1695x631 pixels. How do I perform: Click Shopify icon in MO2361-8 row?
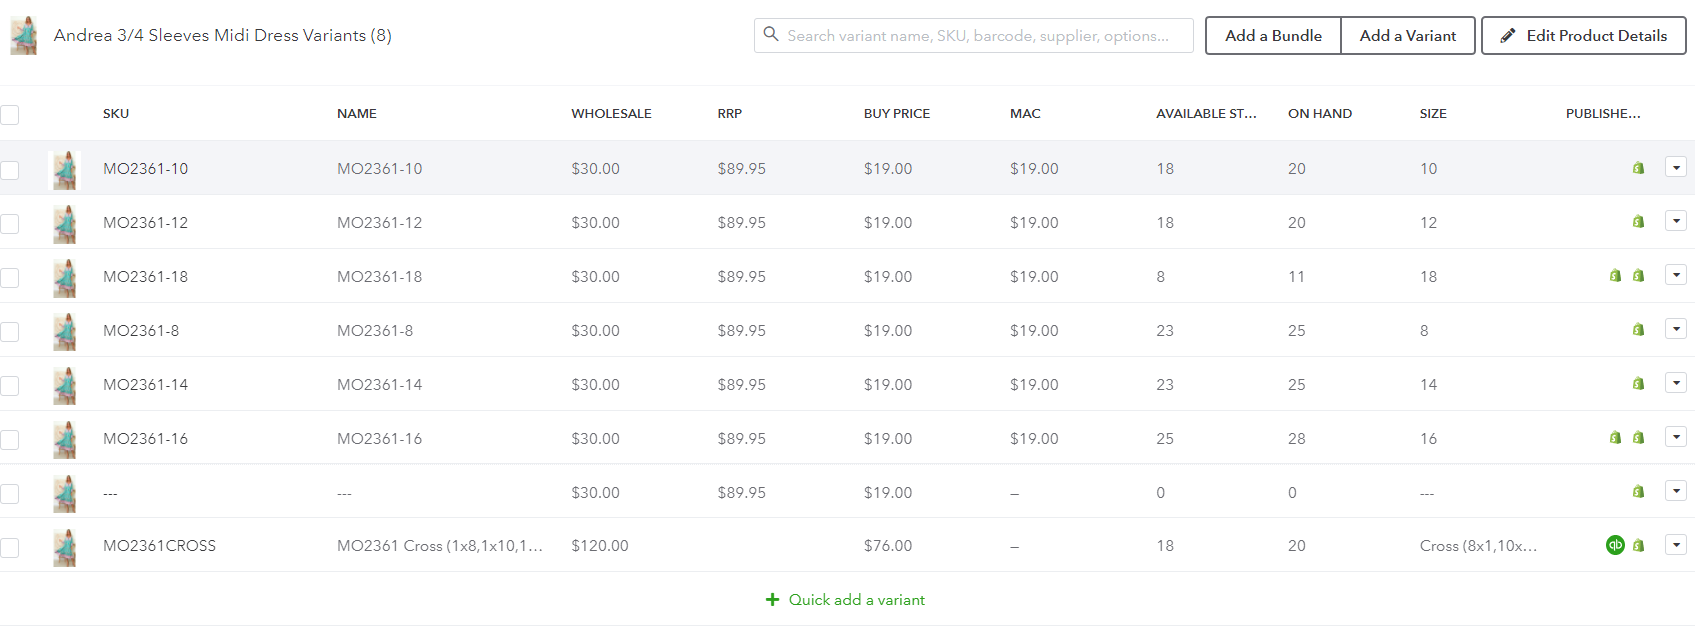tap(1638, 330)
